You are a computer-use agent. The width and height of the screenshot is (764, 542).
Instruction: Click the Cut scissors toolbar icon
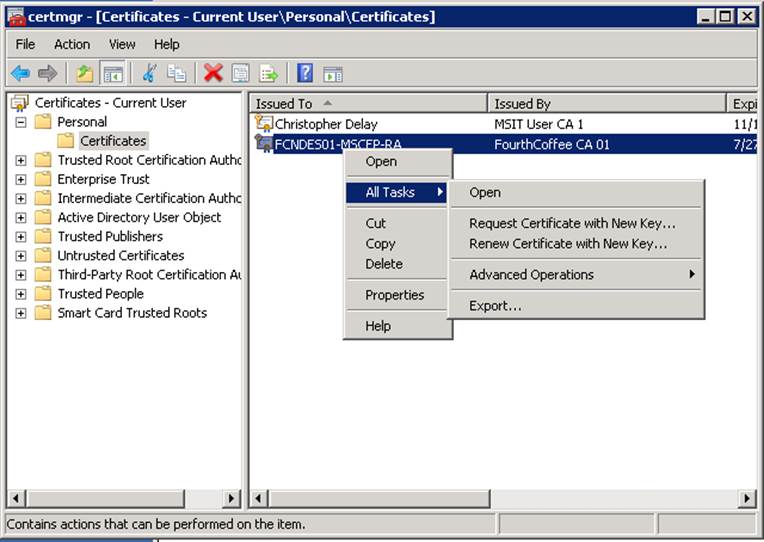150,73
